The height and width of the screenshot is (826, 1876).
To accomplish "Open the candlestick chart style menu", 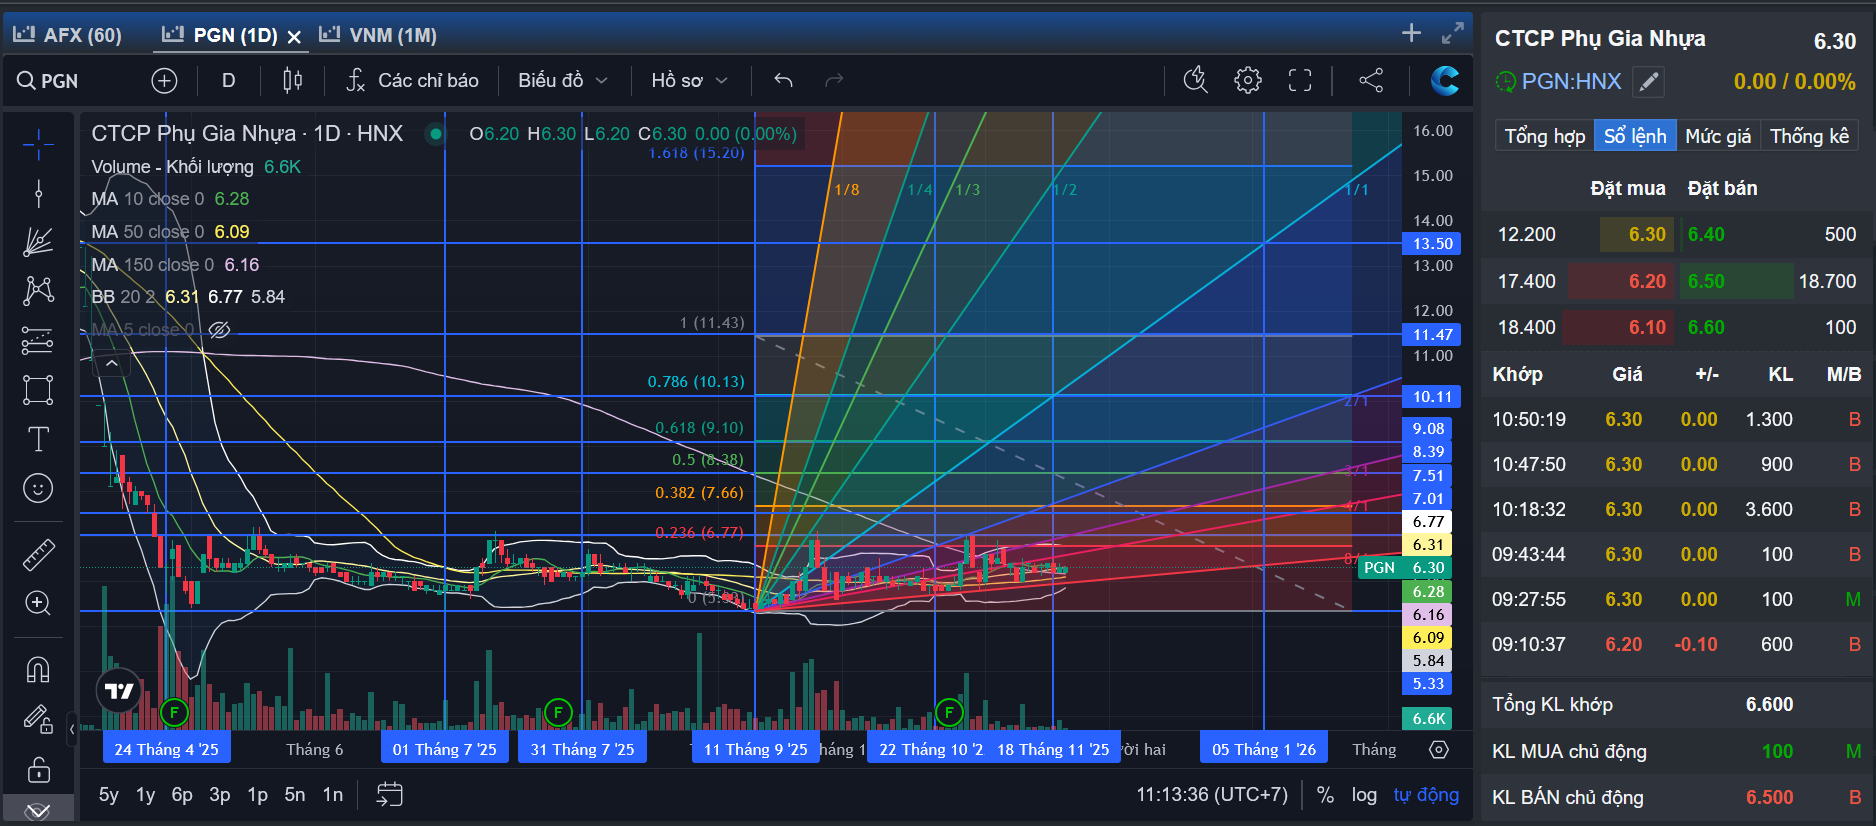I will tap(292, 80).
